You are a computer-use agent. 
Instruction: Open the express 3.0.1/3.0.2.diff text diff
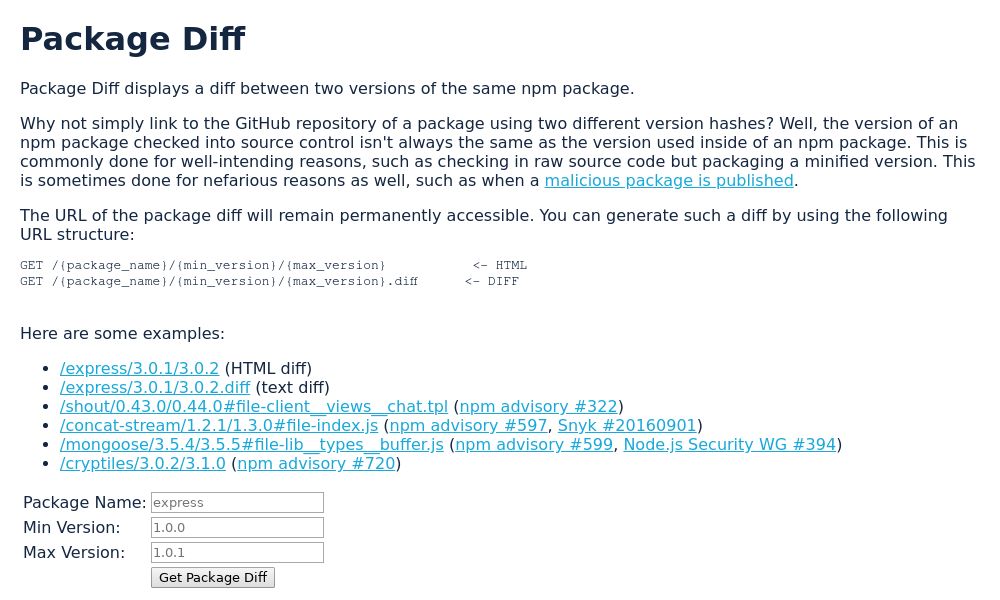155,387
